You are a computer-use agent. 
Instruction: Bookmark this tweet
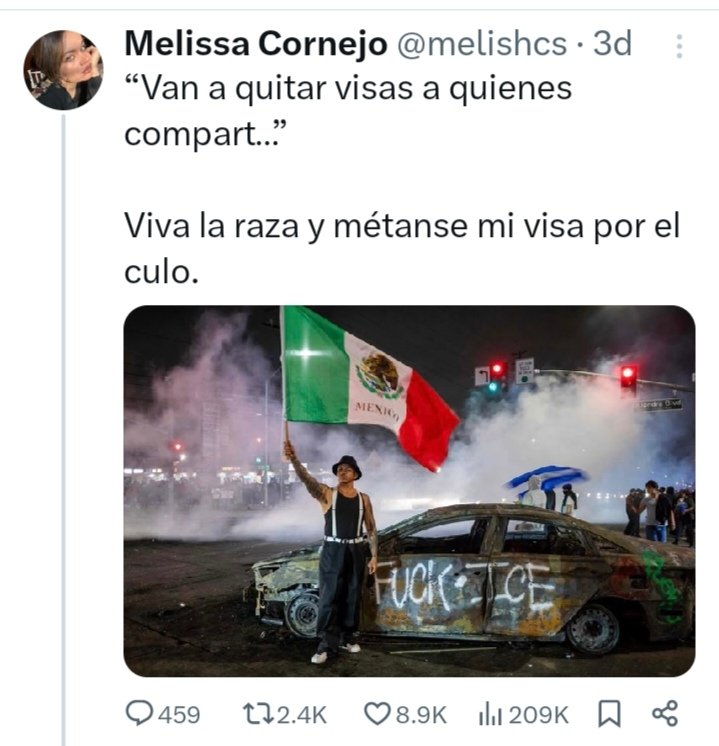[x=609, y=714]
